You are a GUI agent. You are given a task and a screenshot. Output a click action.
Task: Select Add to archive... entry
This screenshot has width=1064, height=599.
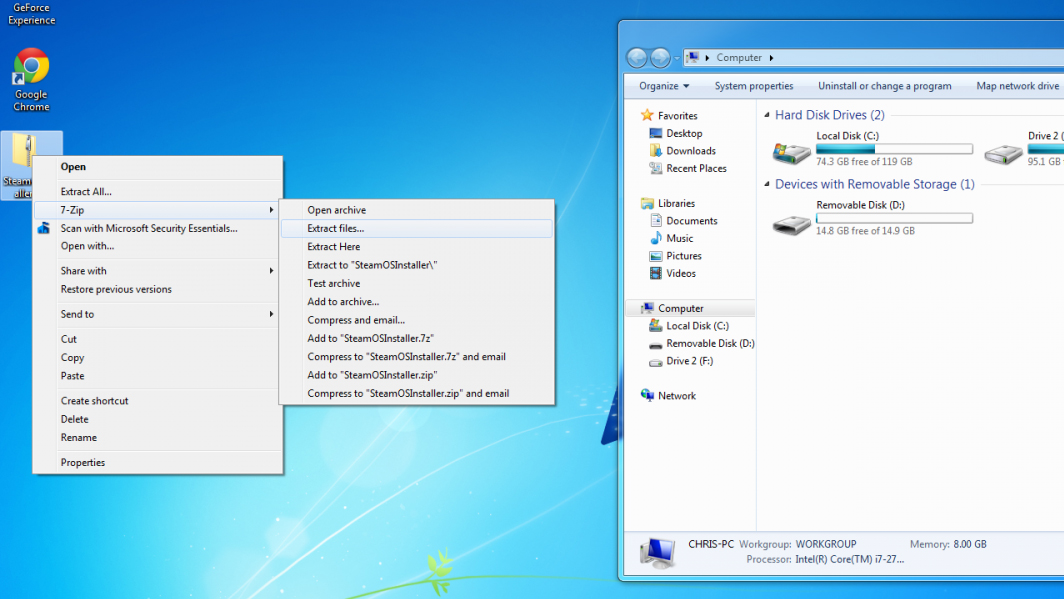pos(417,302)
